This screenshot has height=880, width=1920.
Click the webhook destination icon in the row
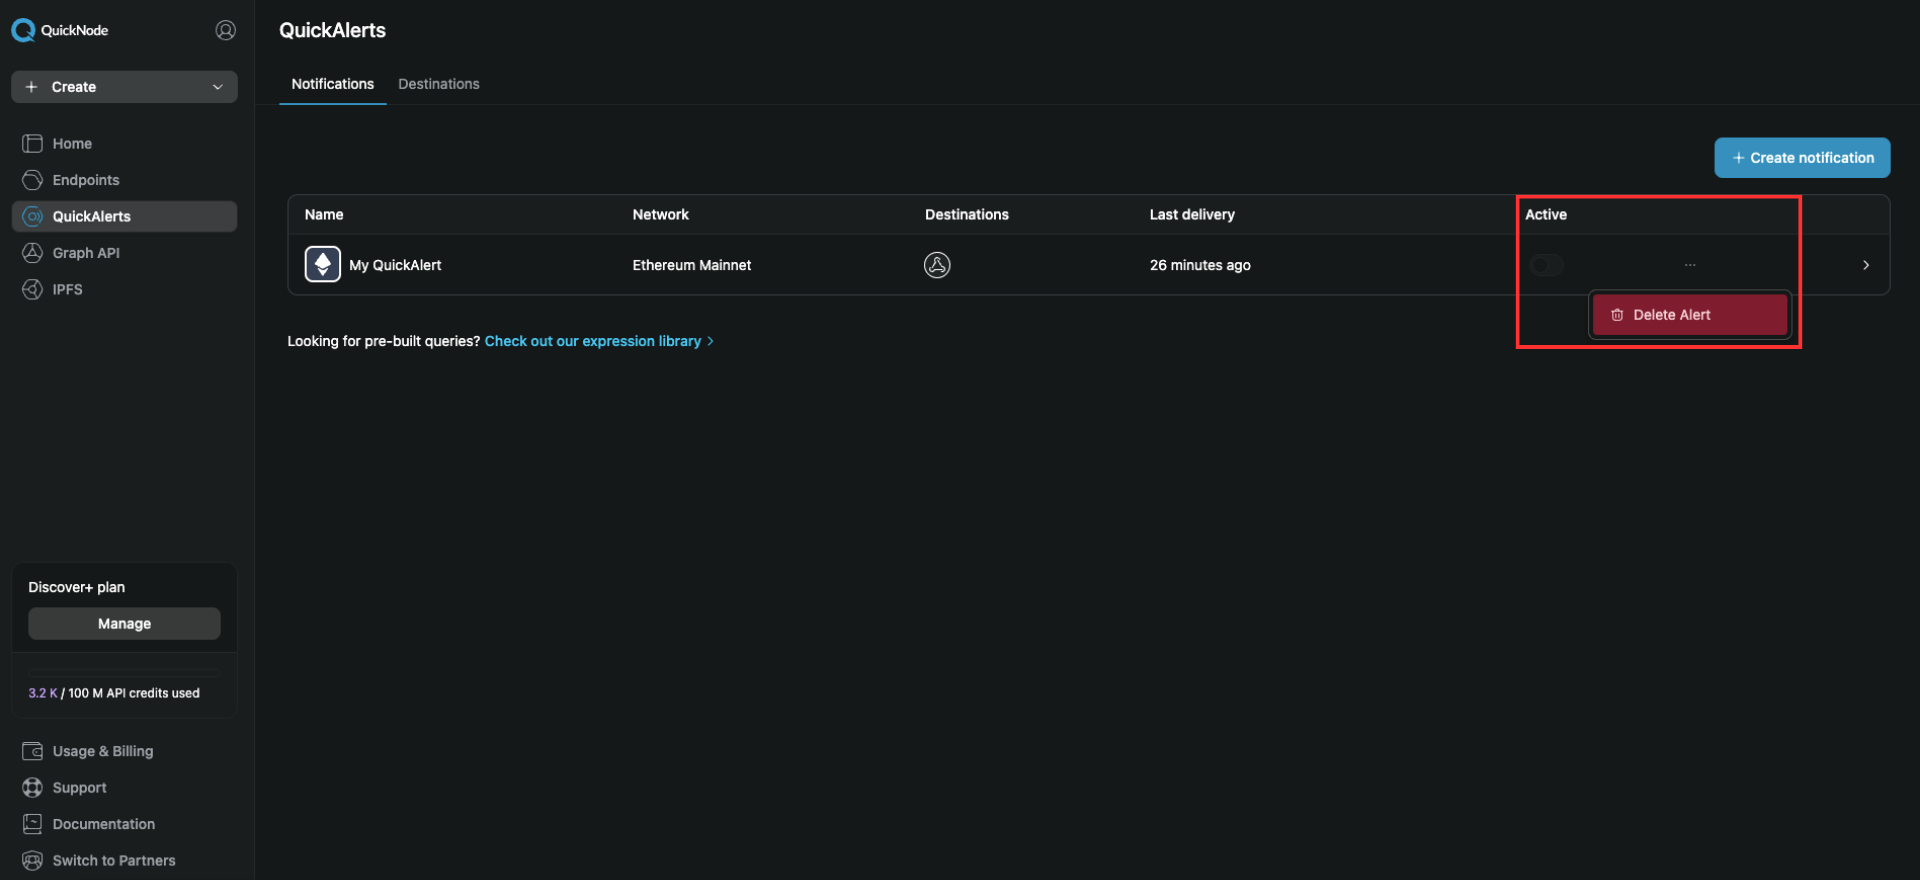[937, 265]
